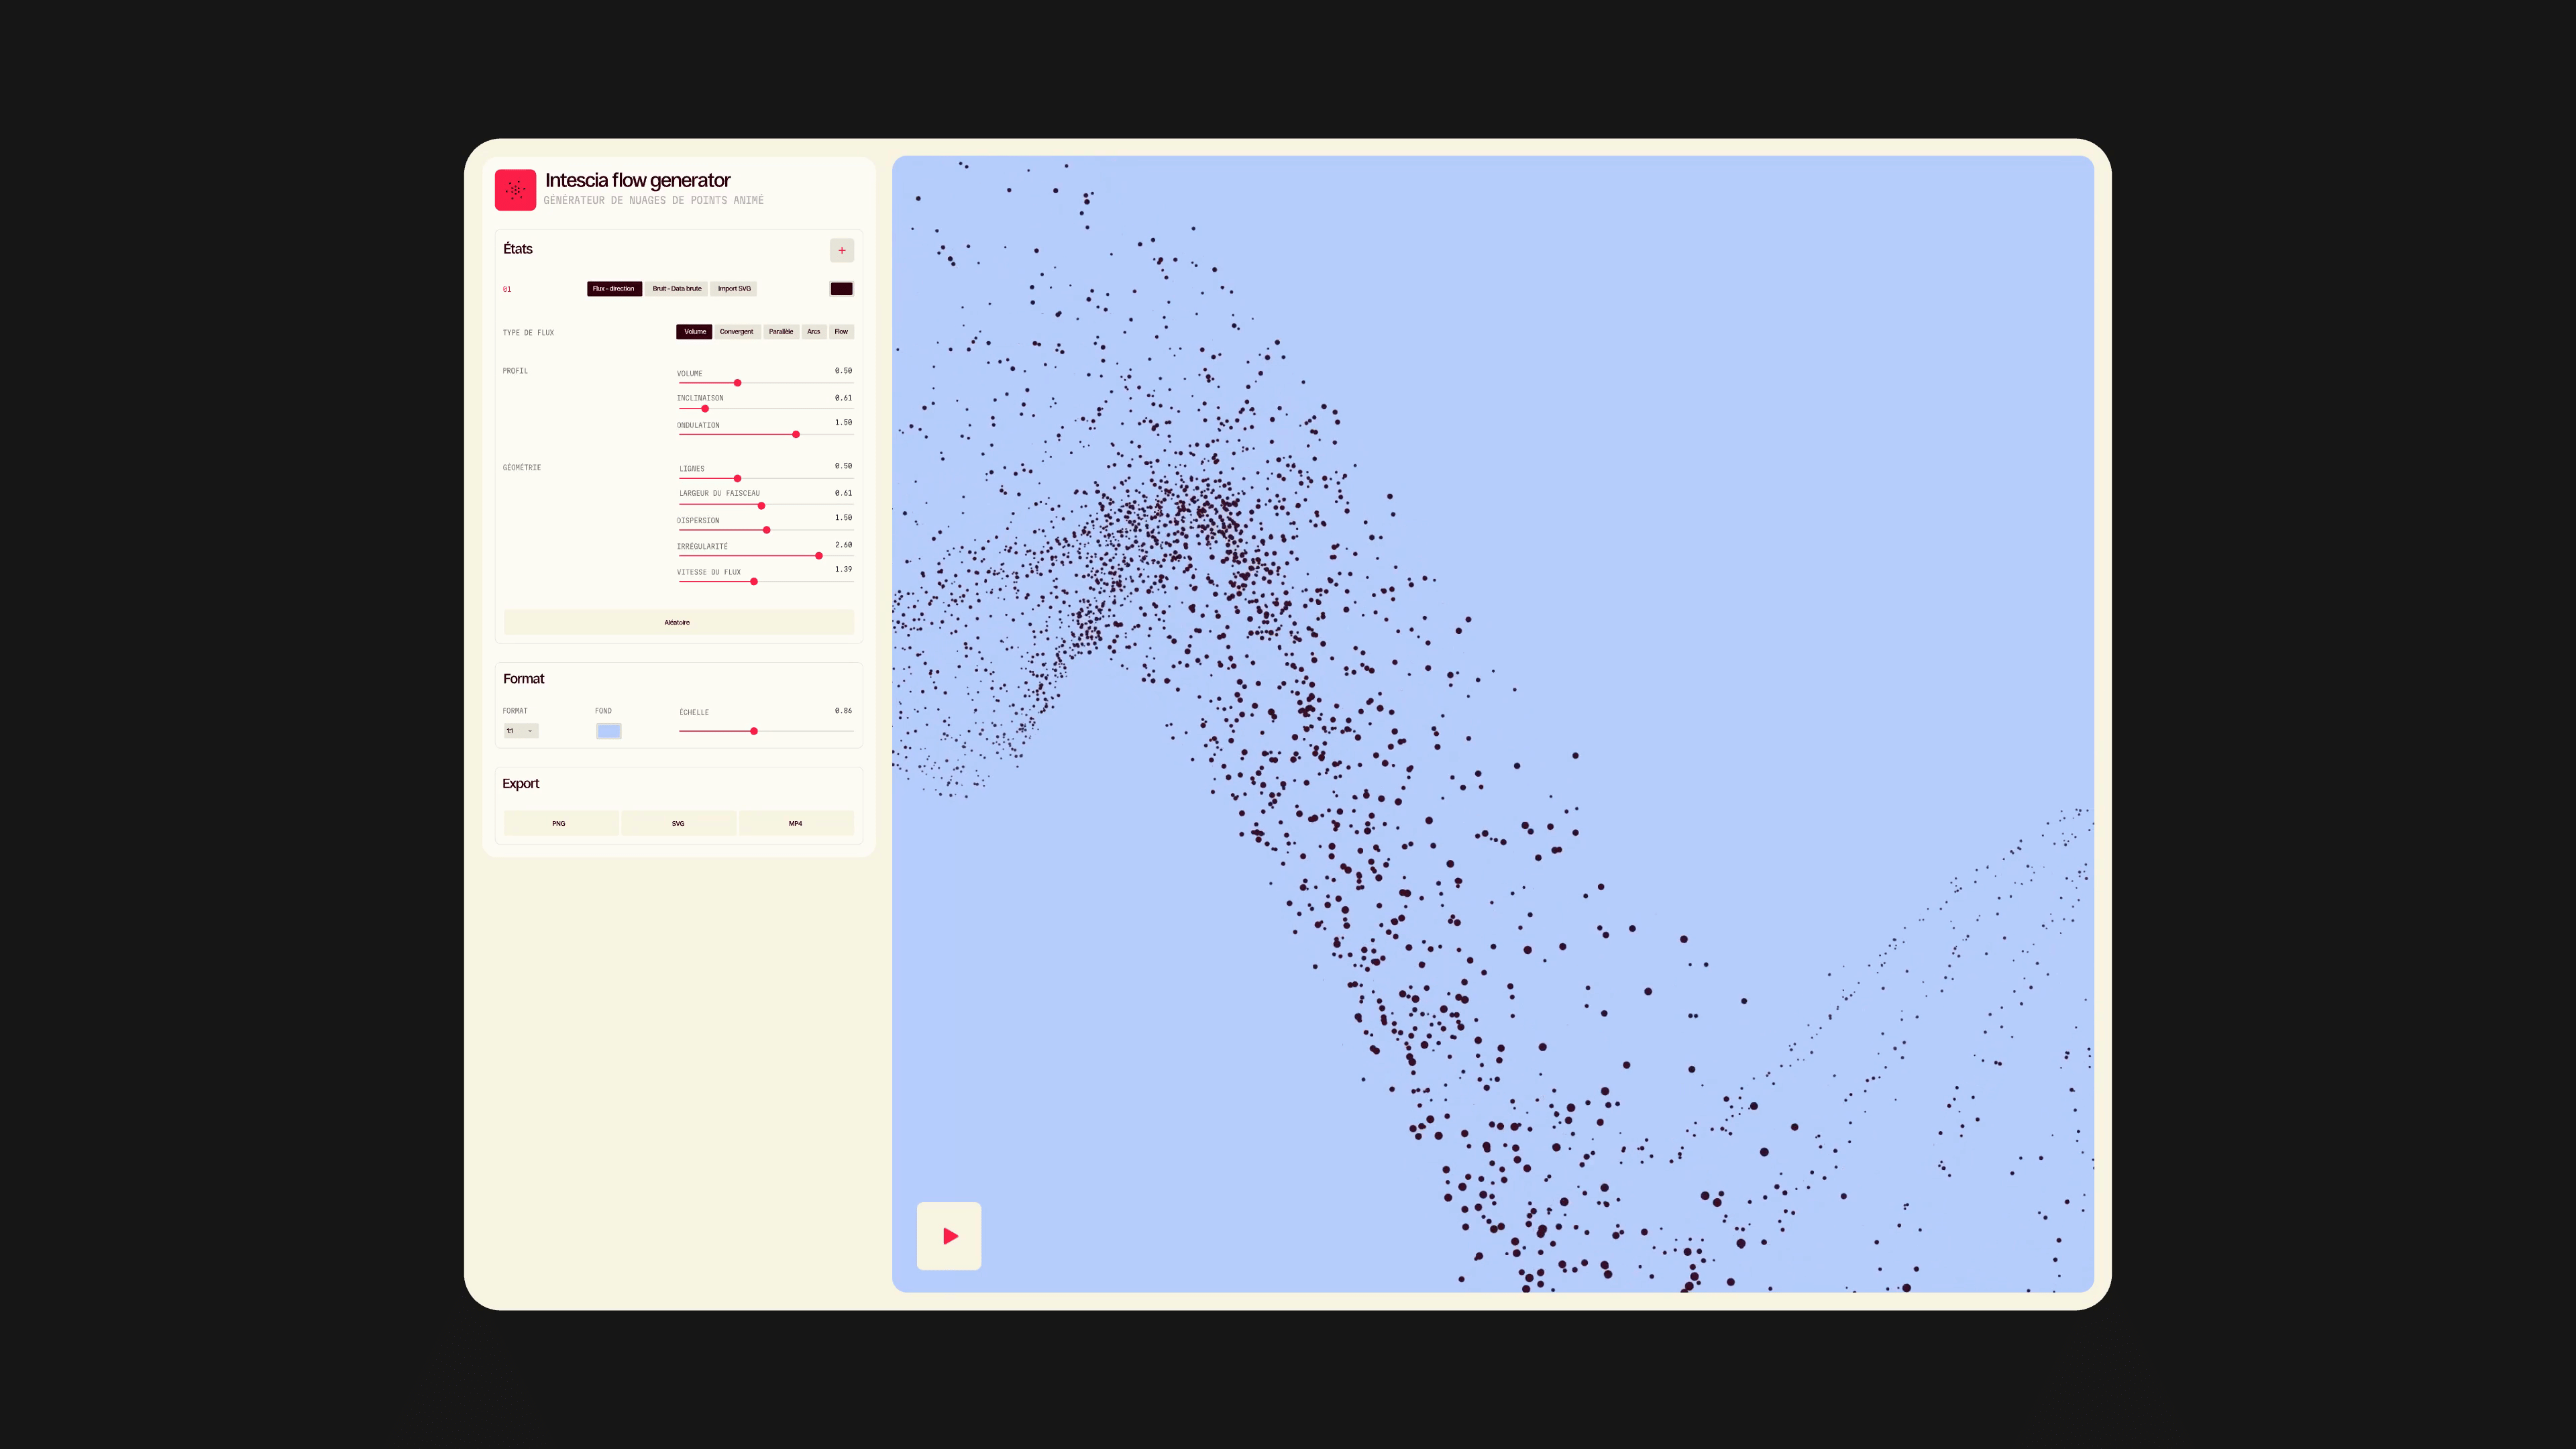Open the Format ratio dropdown
Screen dimensions: 2576x1449
coord(521,731)
